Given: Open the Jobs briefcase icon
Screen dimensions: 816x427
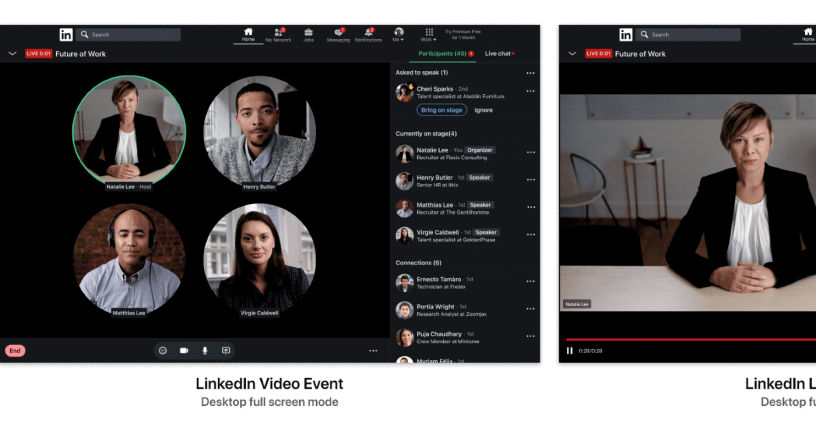Looking at the screenshot, I should tap(309, 35).
